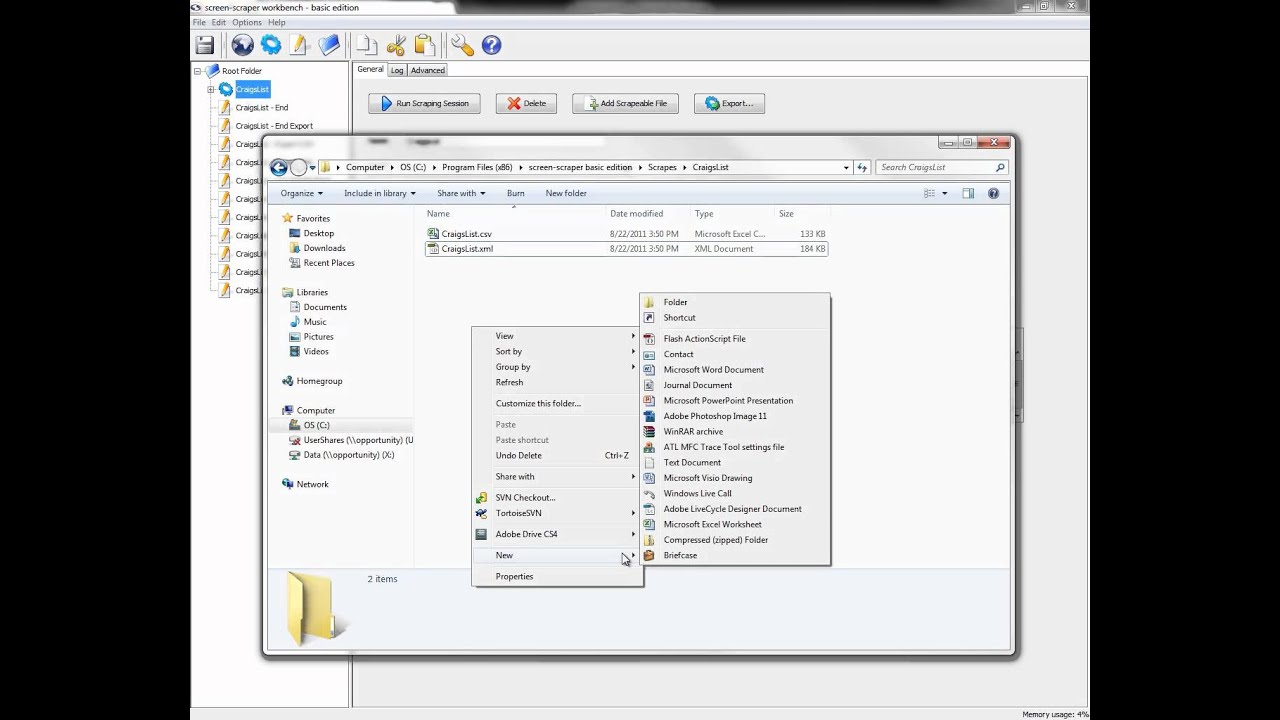1280x720 pixels.
Task: Open the view options dropdown arrow
Action: pyautogui.click(x=944, y=193)
